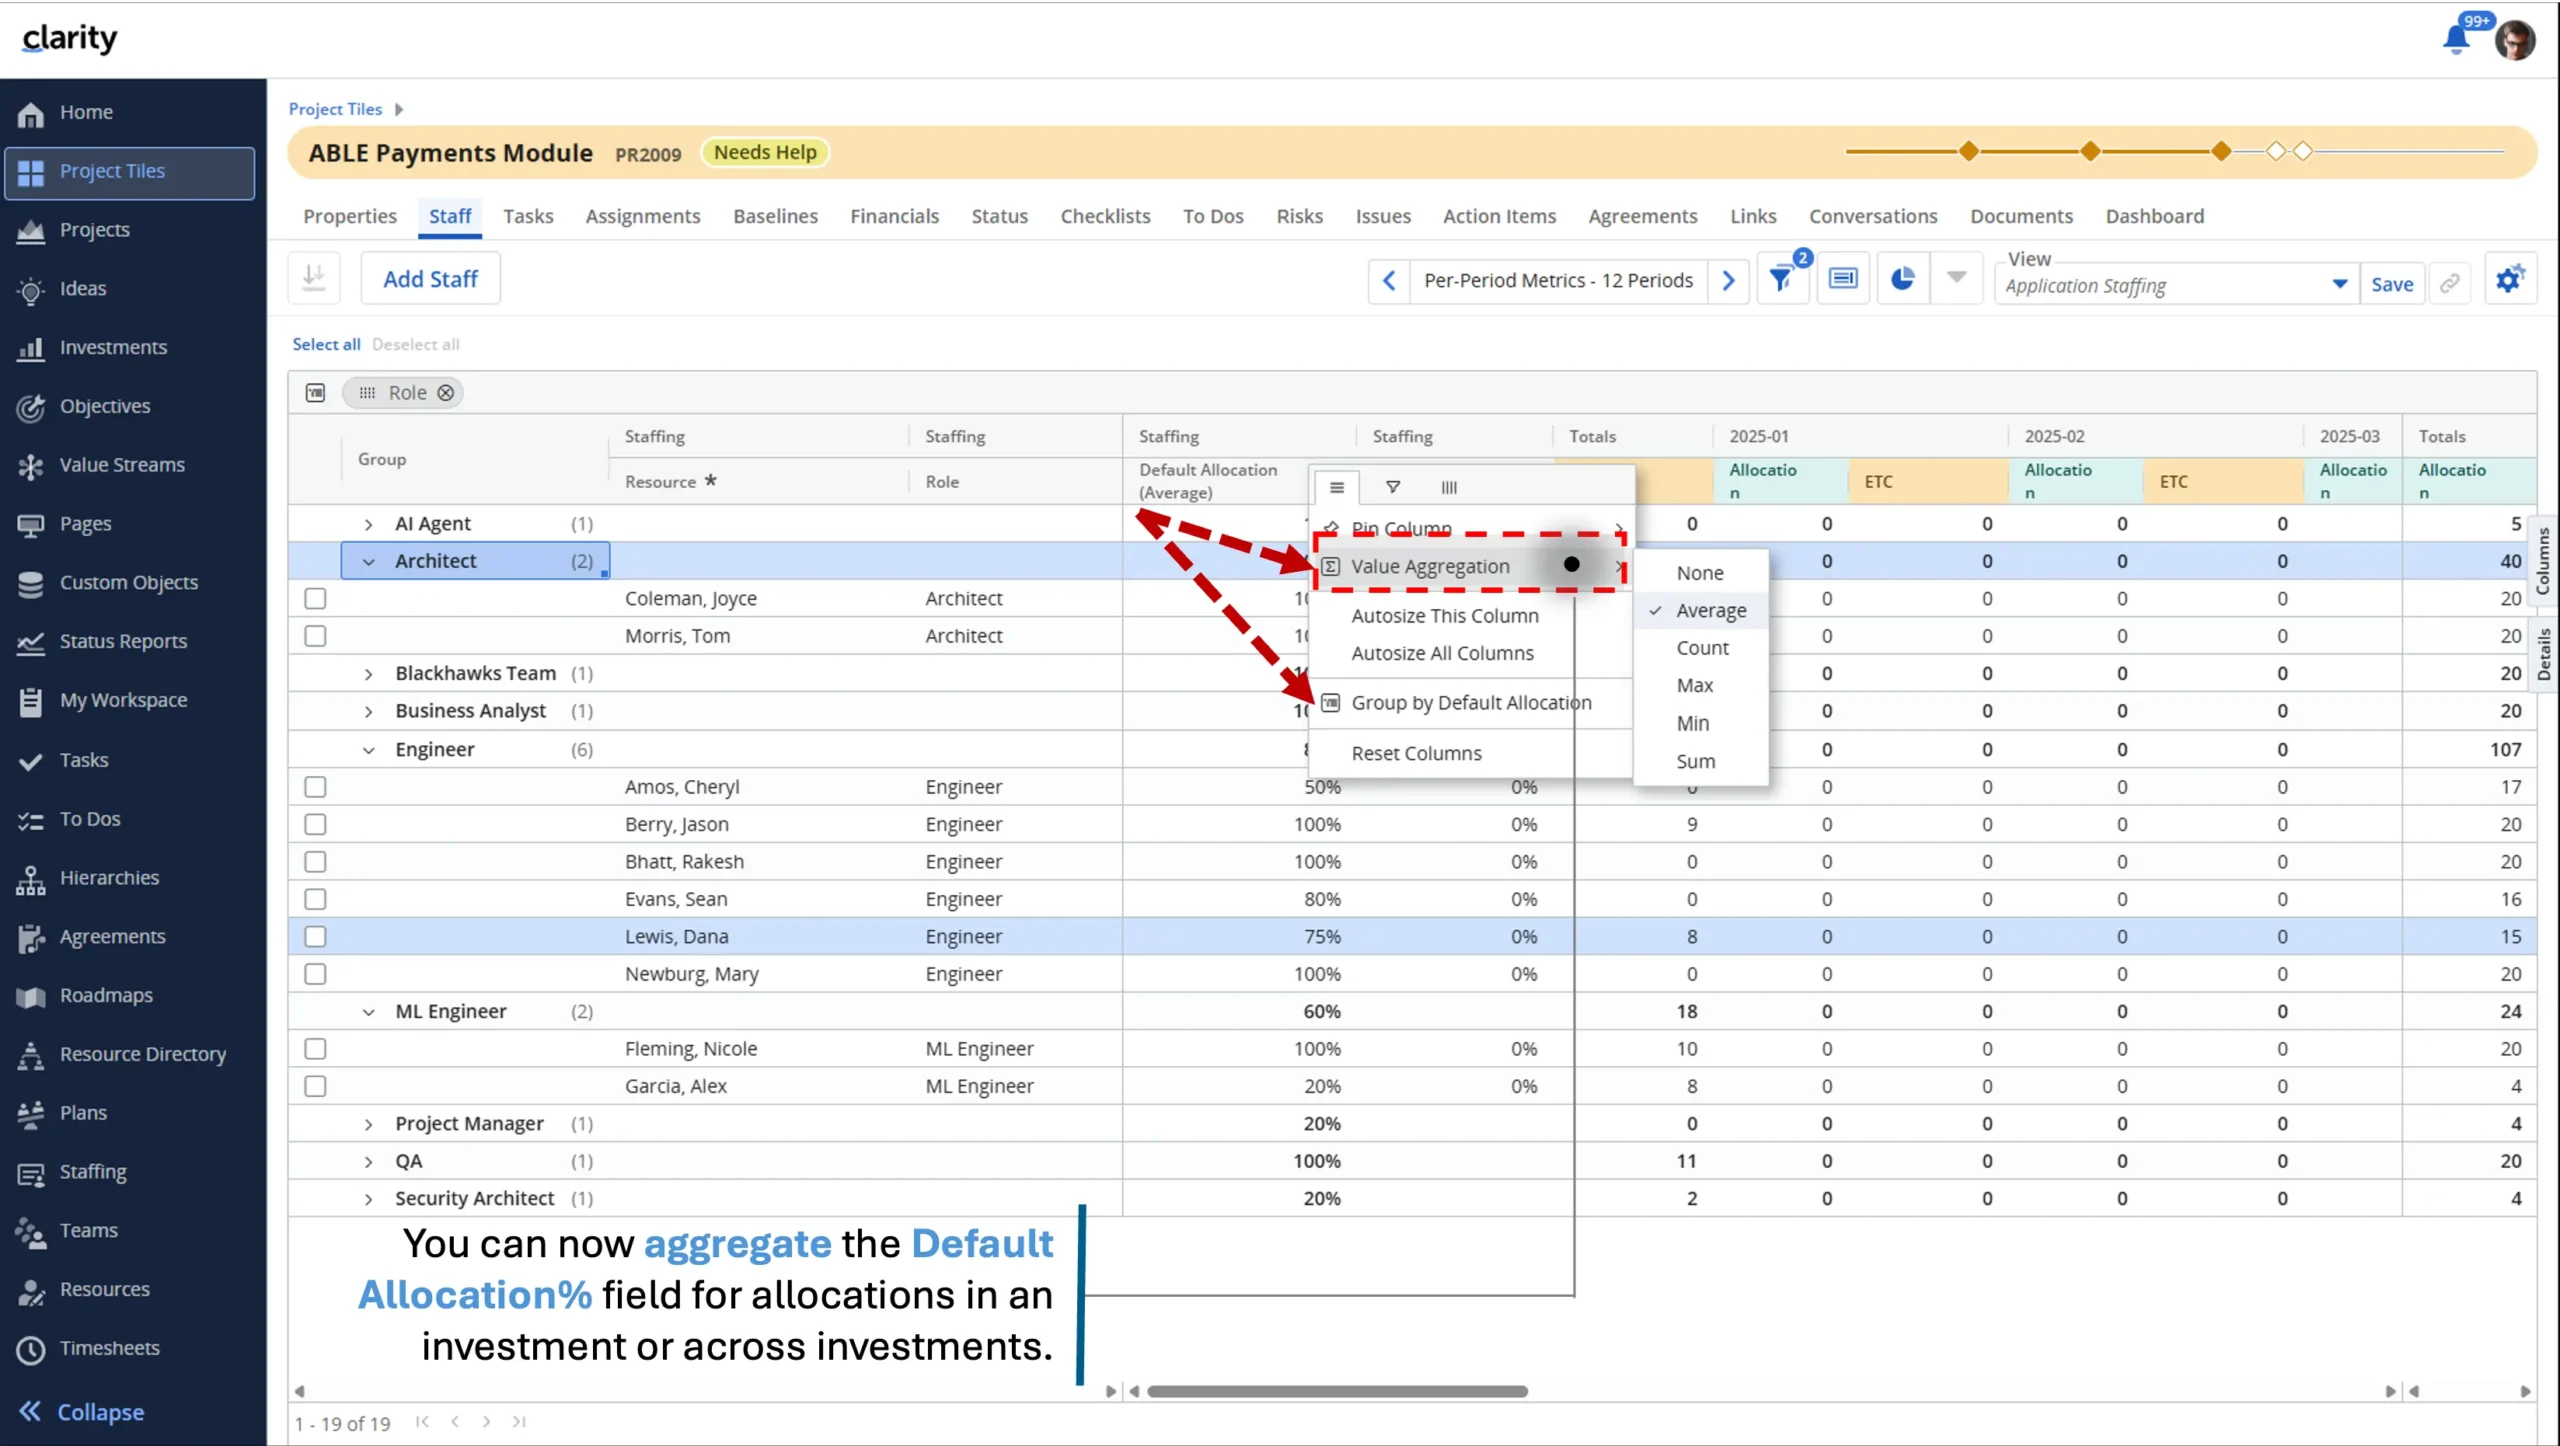
Task: Check the Fleming, Nicole row checkbox
Action: pyautogui.click(x=315, y=1049)
